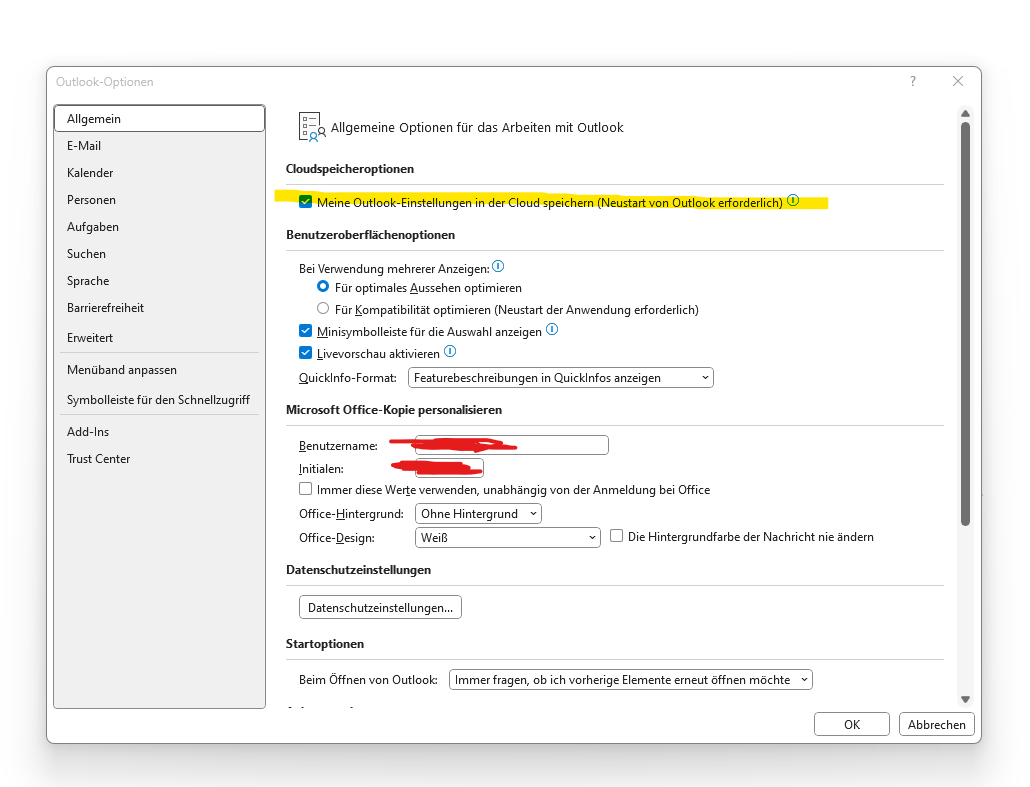Click into the Benutzername input field
Image resolution: width=1030 pixels, height=787 pixels.
click(512, 445)
